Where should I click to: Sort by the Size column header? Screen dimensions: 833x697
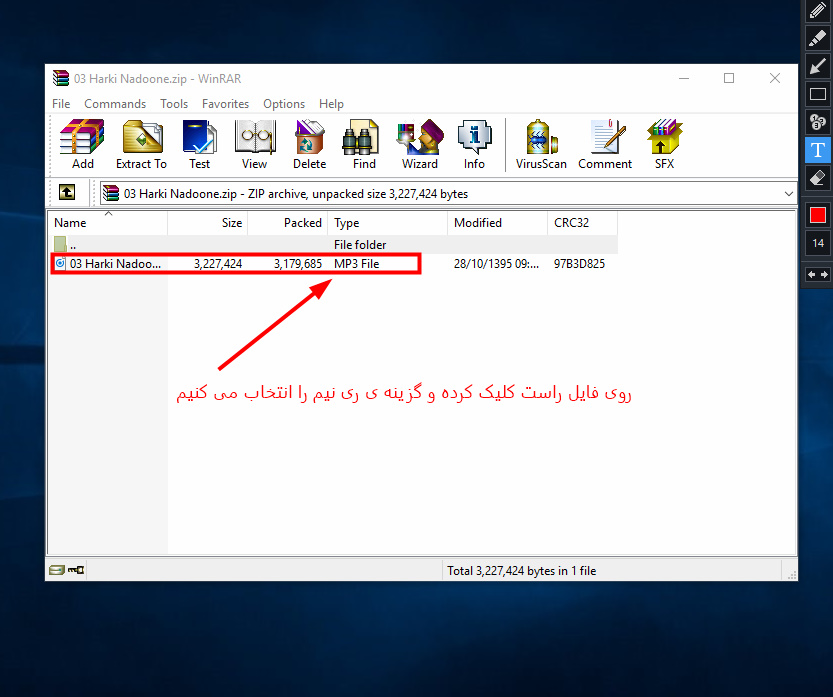coord(208,223)
